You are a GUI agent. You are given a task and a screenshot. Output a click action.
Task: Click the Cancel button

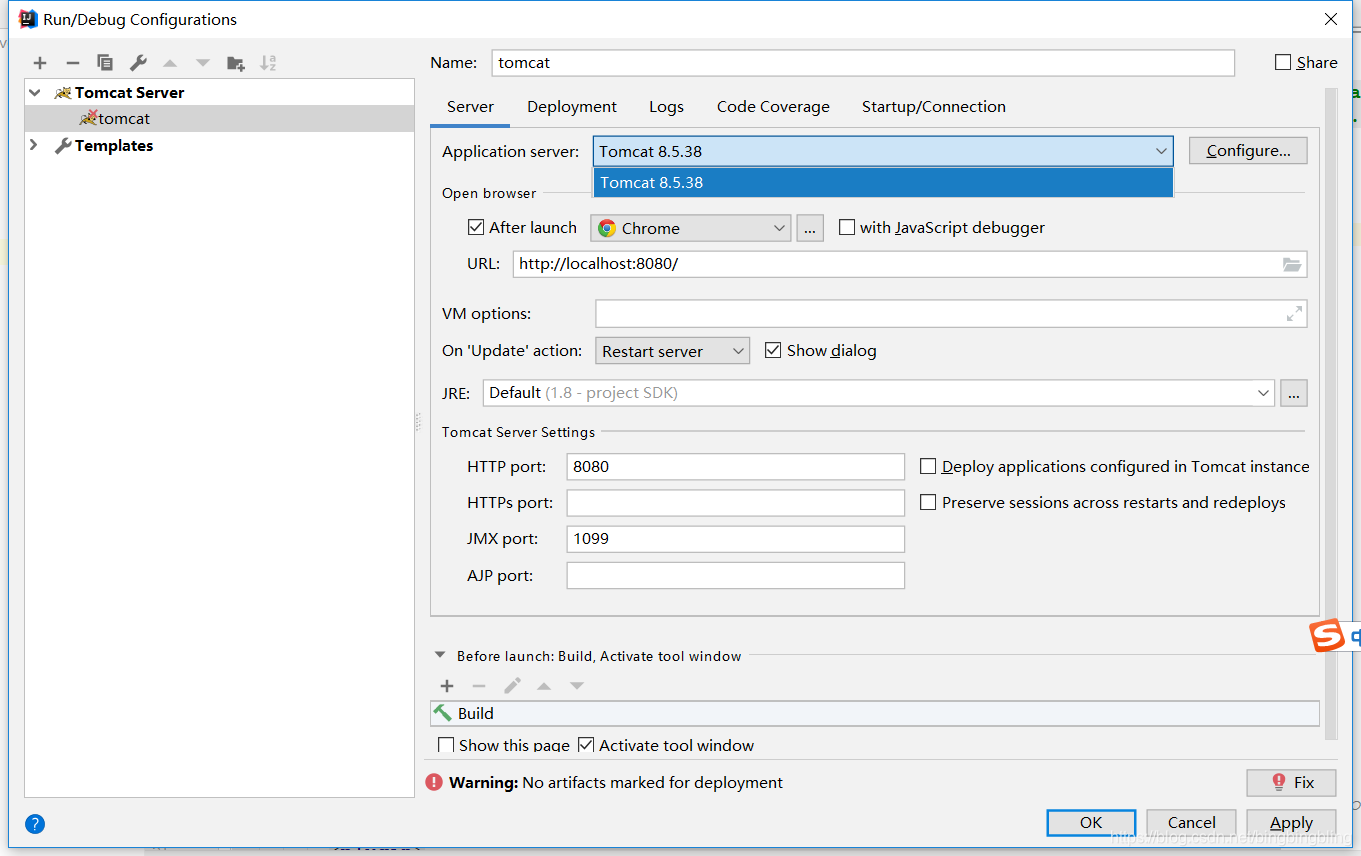pos(1191,823)
